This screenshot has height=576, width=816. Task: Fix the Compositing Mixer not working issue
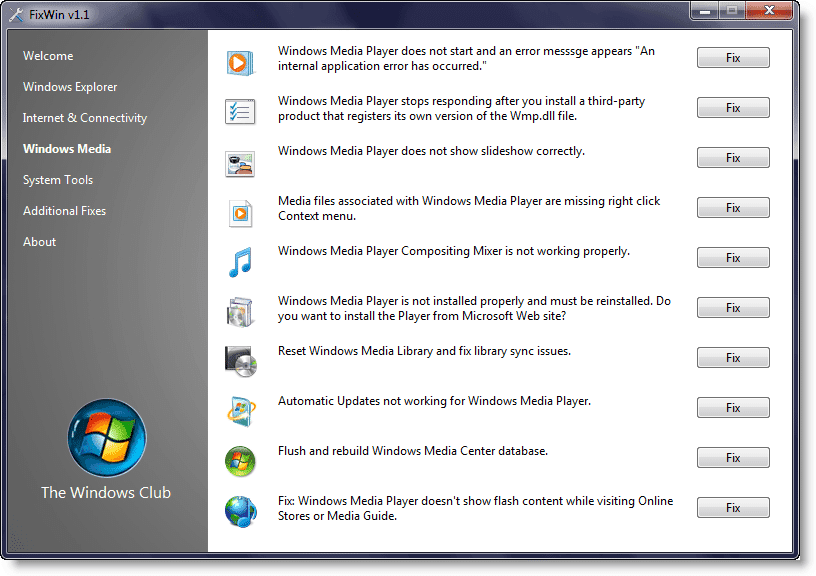point(733,258)
